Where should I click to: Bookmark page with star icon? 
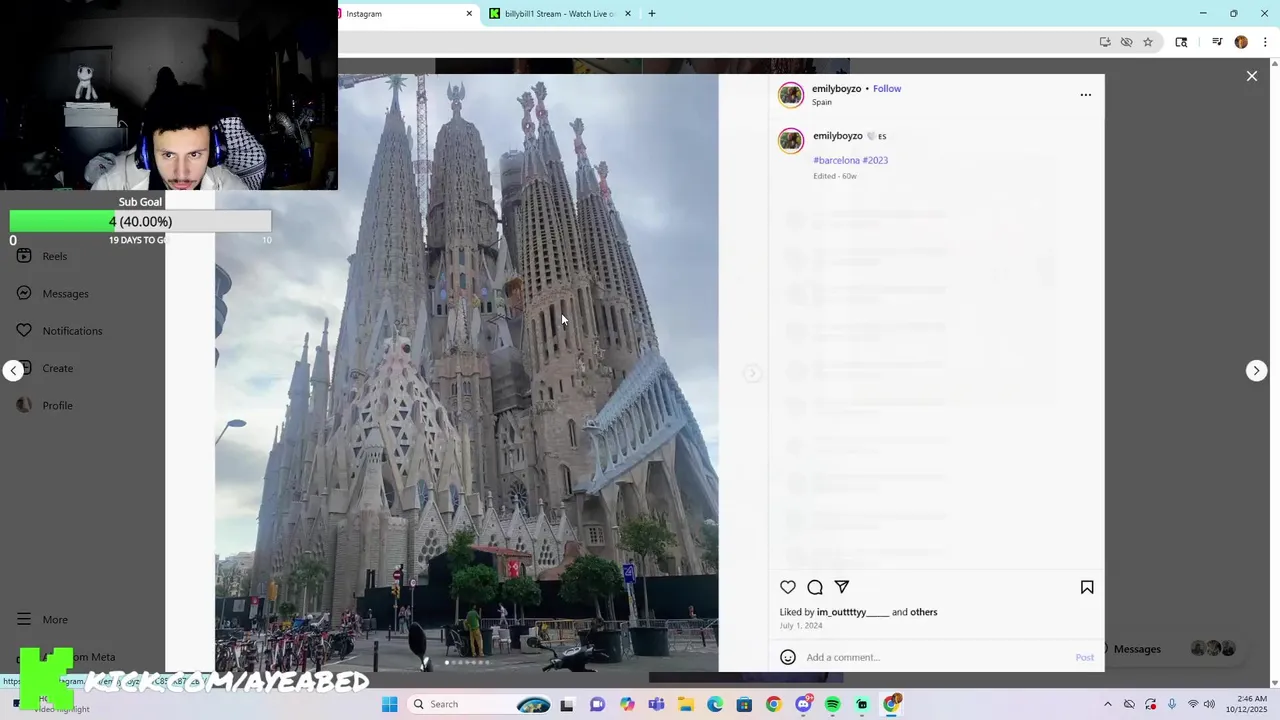[1148, 42]
